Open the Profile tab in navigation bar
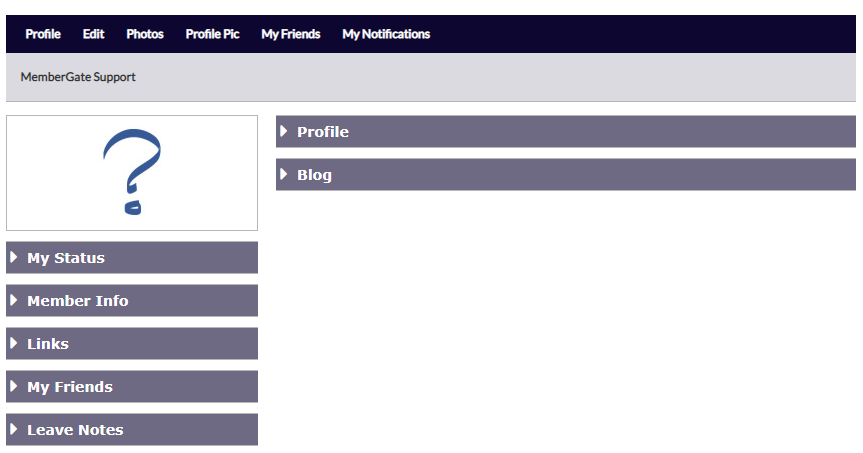This screenshot has height=453, width=863. [43, 34]
